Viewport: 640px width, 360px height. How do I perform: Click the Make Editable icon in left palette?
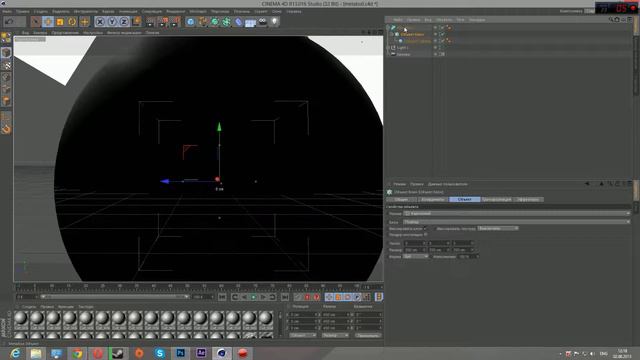coord(6,38)
